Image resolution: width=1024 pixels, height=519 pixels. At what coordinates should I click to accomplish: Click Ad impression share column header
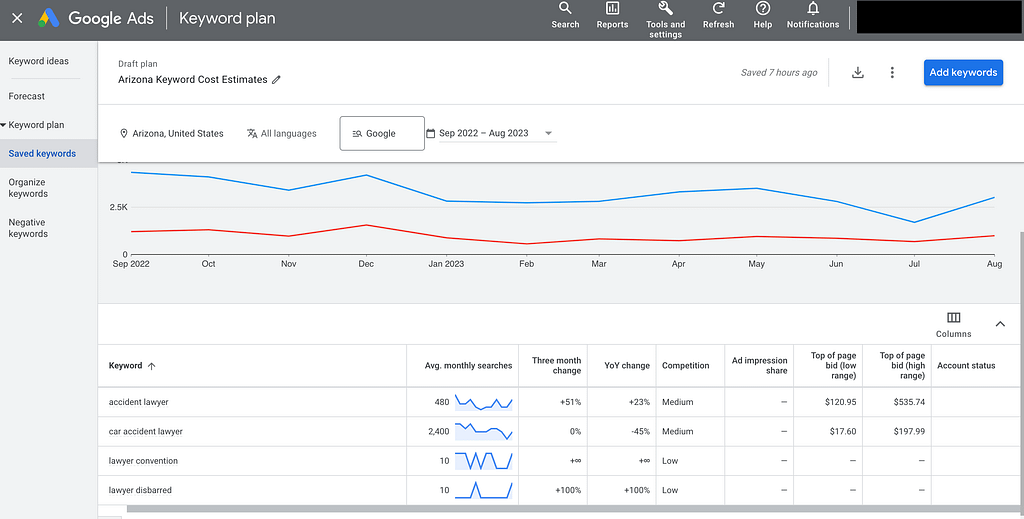pos(760,366)
